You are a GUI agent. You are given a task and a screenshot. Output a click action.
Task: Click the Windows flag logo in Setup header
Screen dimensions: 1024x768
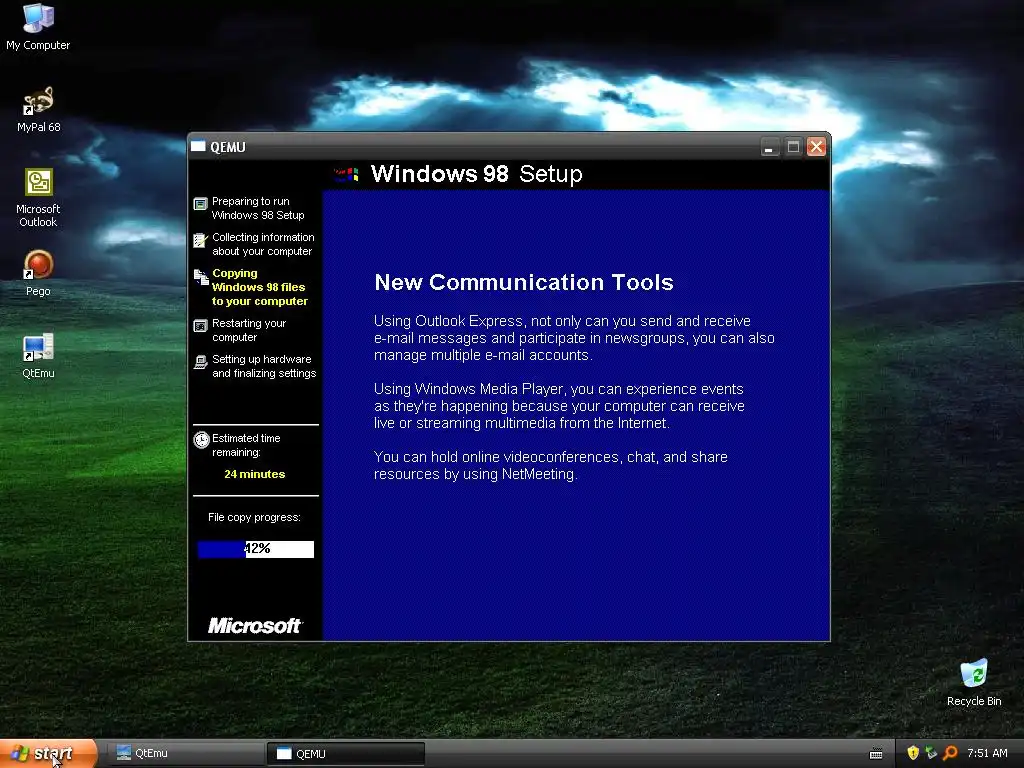pyautogui.click(x=346, y=174)
